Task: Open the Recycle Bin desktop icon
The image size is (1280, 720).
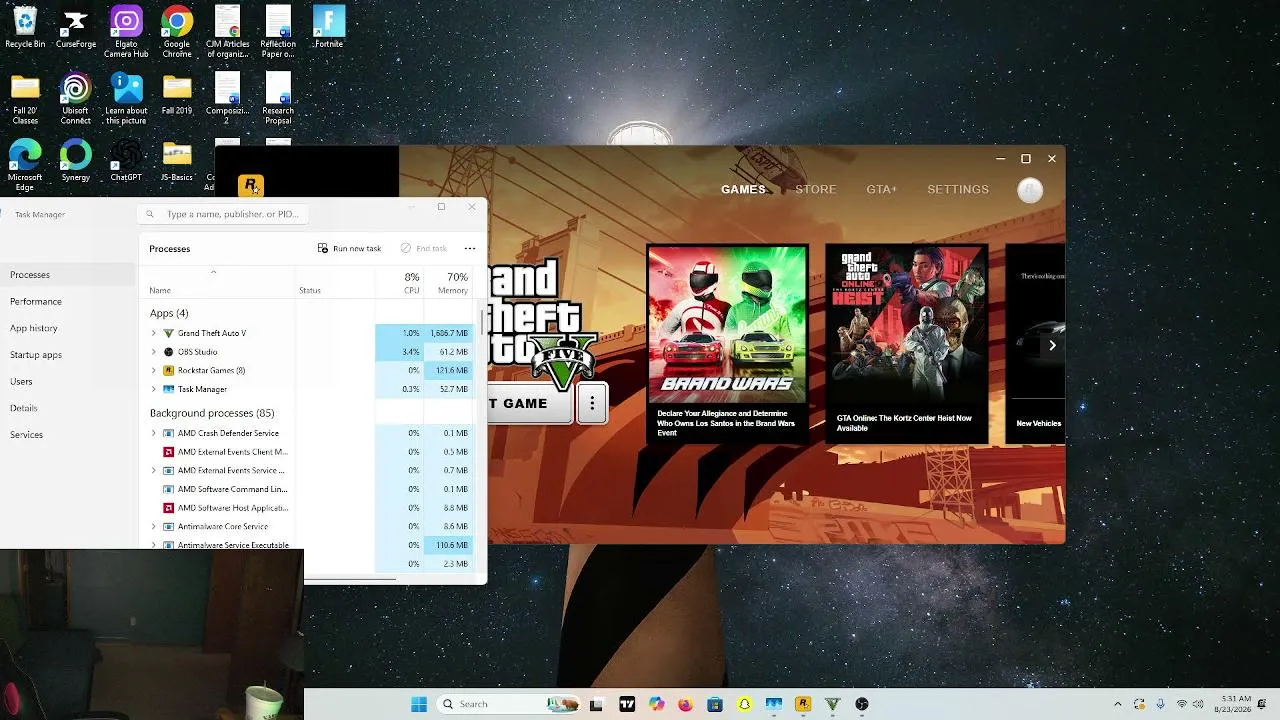Action: (x=25, y=27)
